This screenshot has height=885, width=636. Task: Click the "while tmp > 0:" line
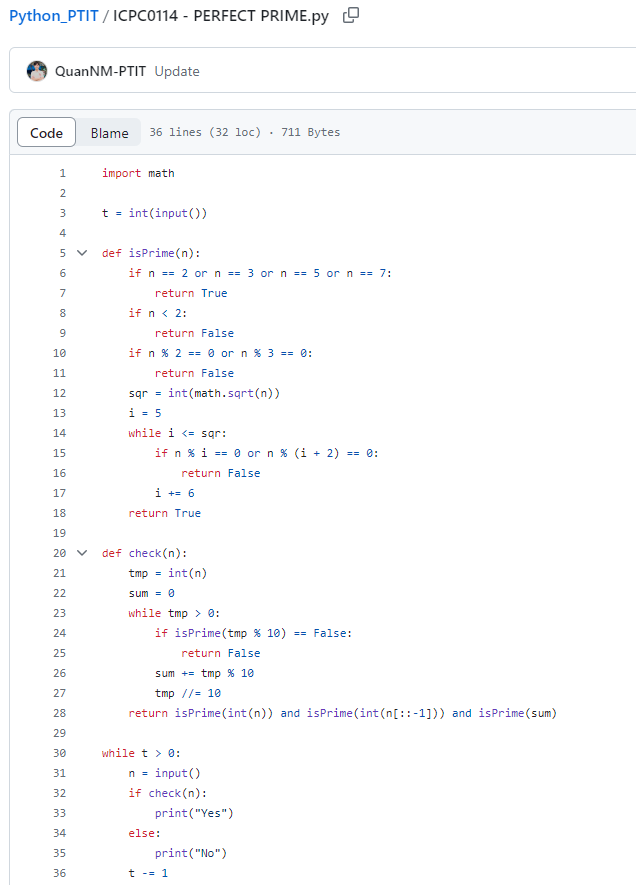point(174,614)
